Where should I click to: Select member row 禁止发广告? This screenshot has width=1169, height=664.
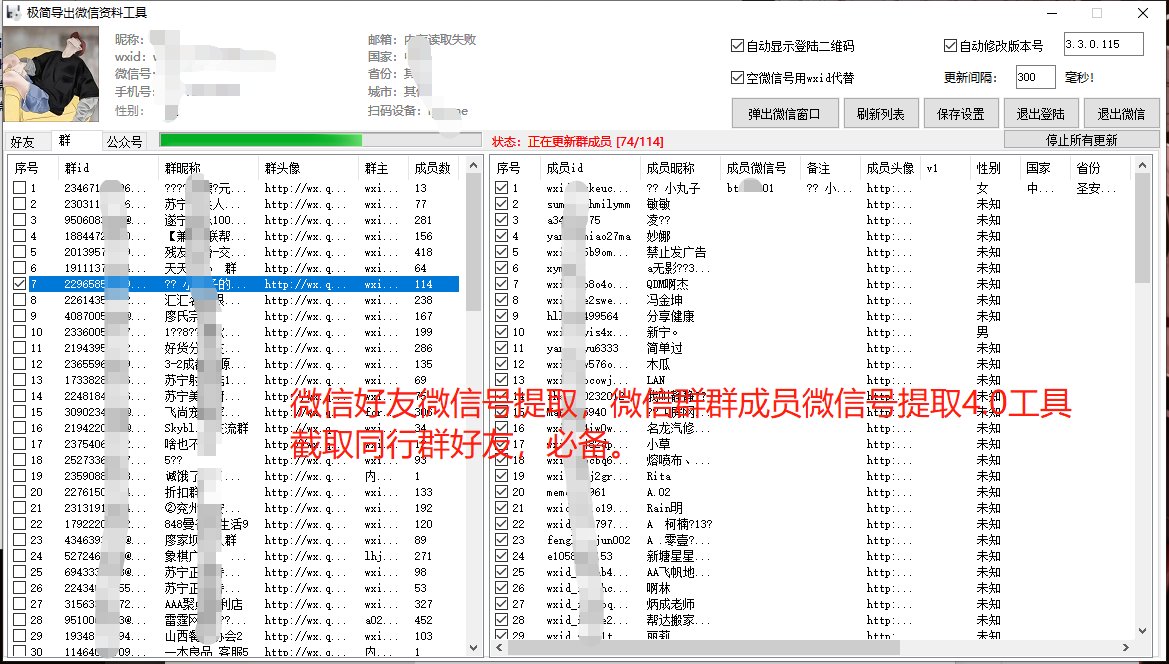pyautogui.click(x=813, y=252)
